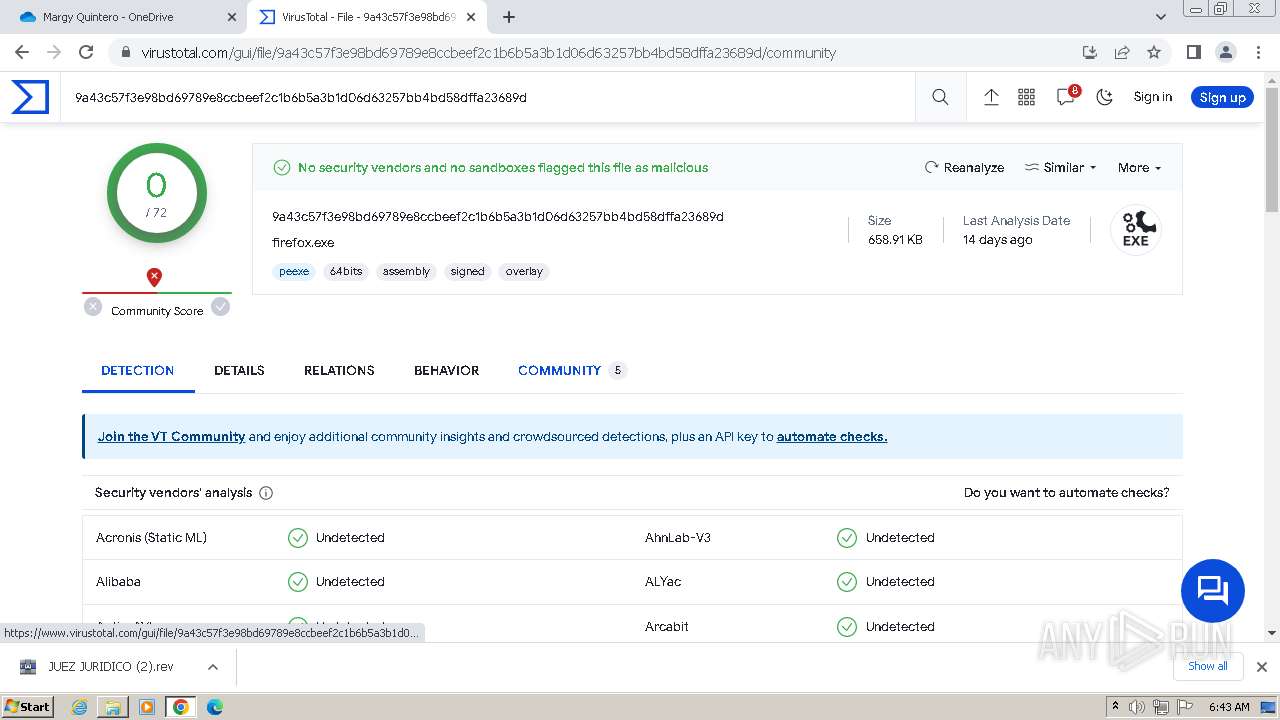1280x720 pixels.
Task: Click Show all downloads
Action: click(x=1207, y=666)
